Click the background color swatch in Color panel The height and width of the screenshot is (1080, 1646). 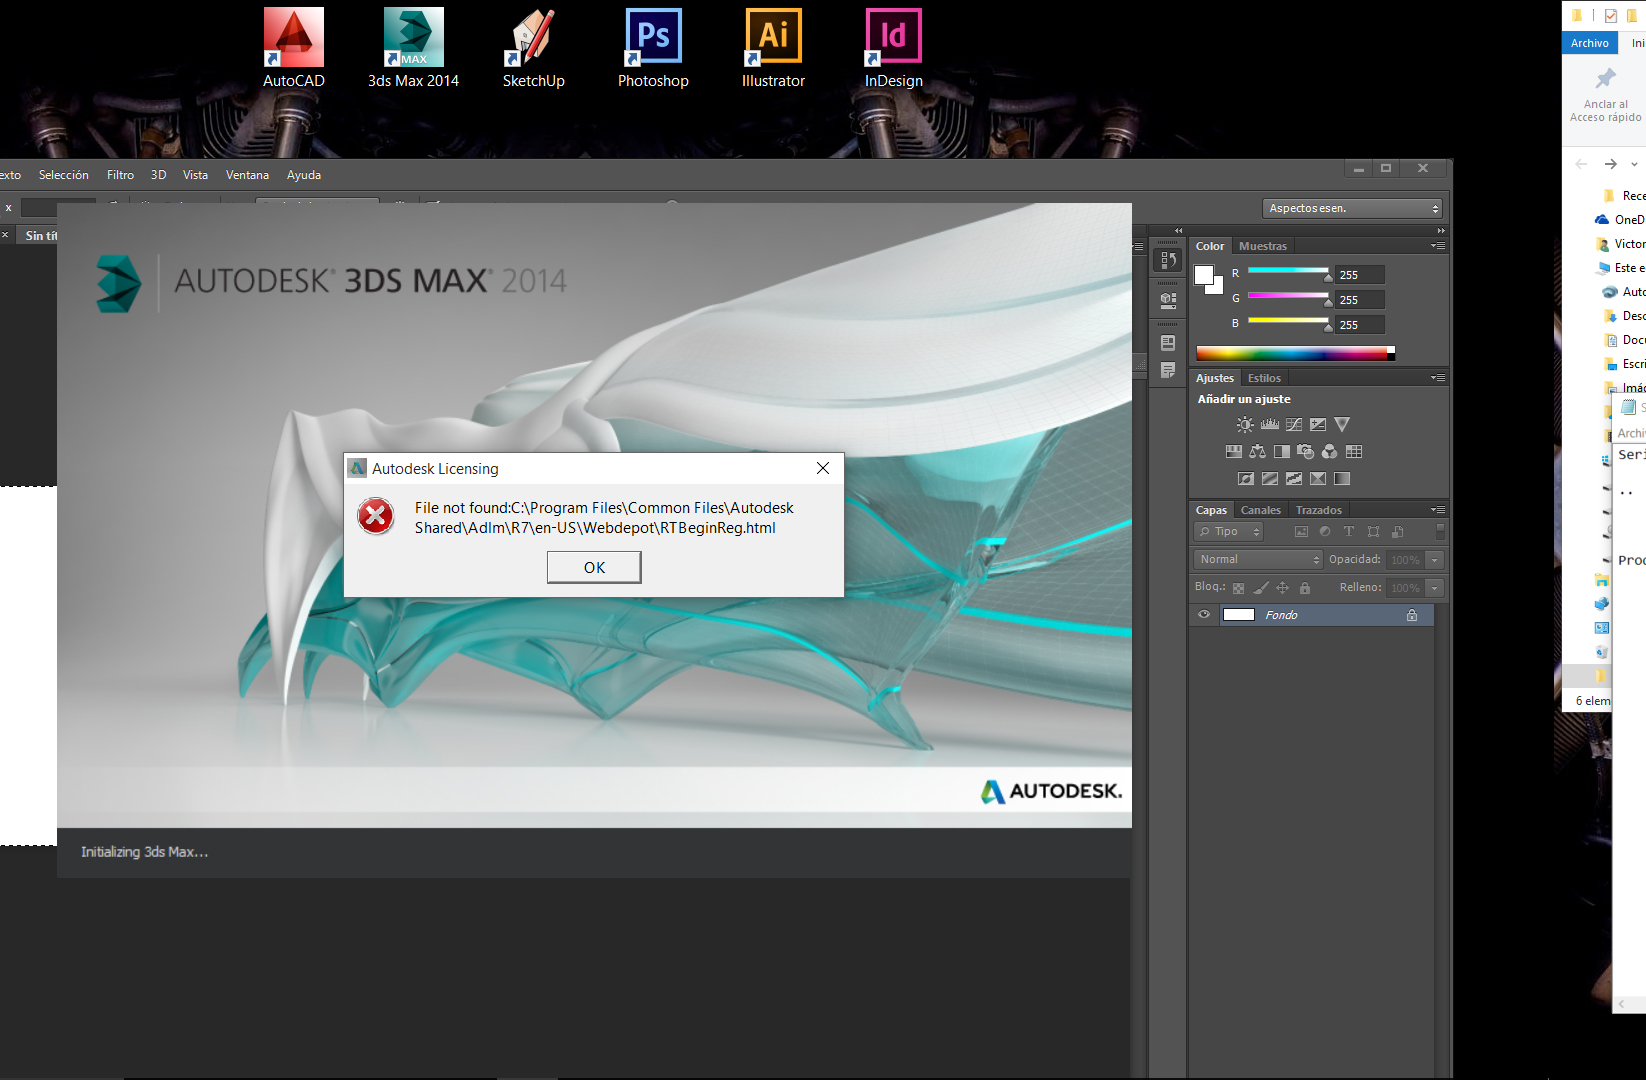coord(1217,287)
